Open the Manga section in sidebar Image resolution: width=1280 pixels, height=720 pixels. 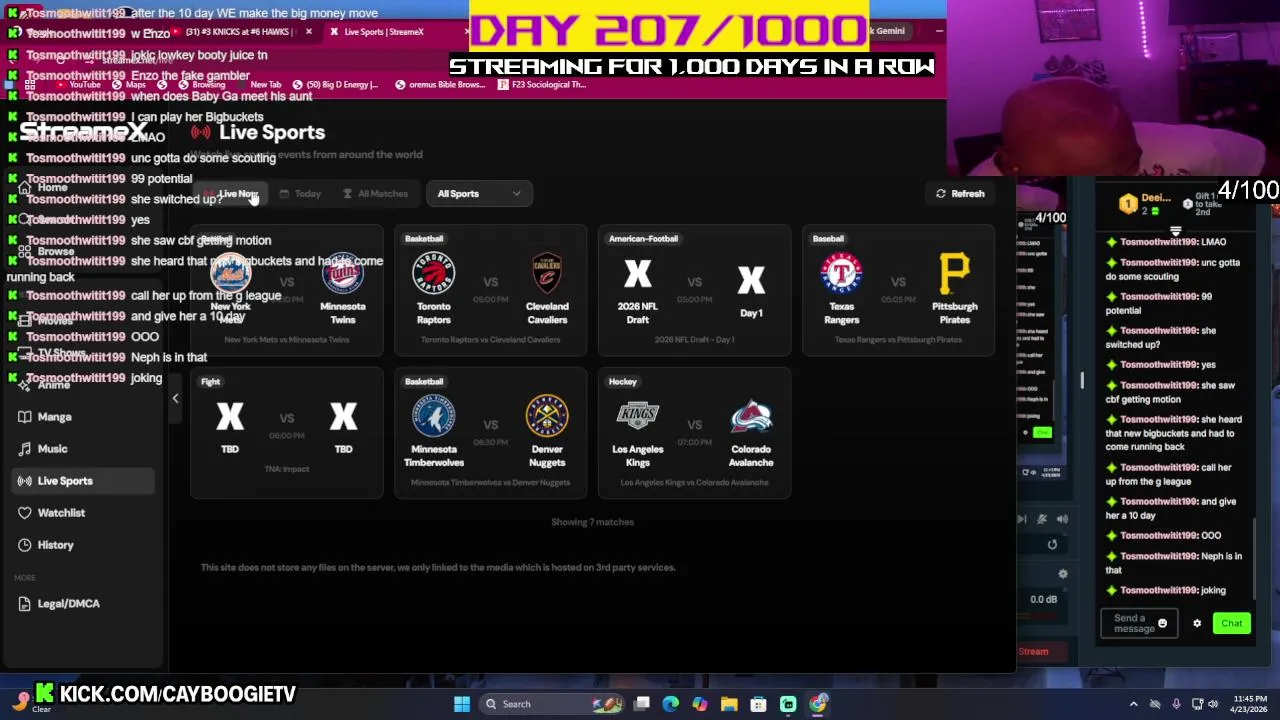click(84, 417)
